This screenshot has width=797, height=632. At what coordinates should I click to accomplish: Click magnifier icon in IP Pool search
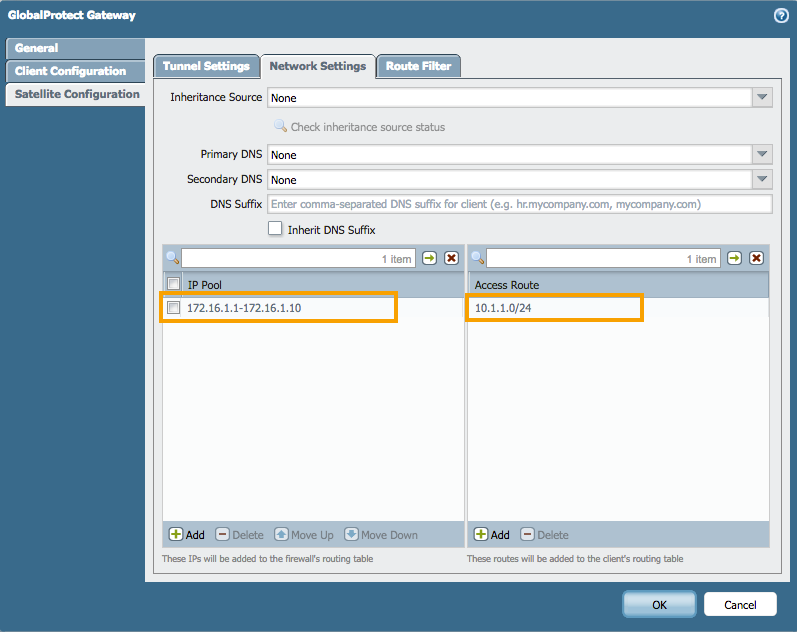[172, 258]
